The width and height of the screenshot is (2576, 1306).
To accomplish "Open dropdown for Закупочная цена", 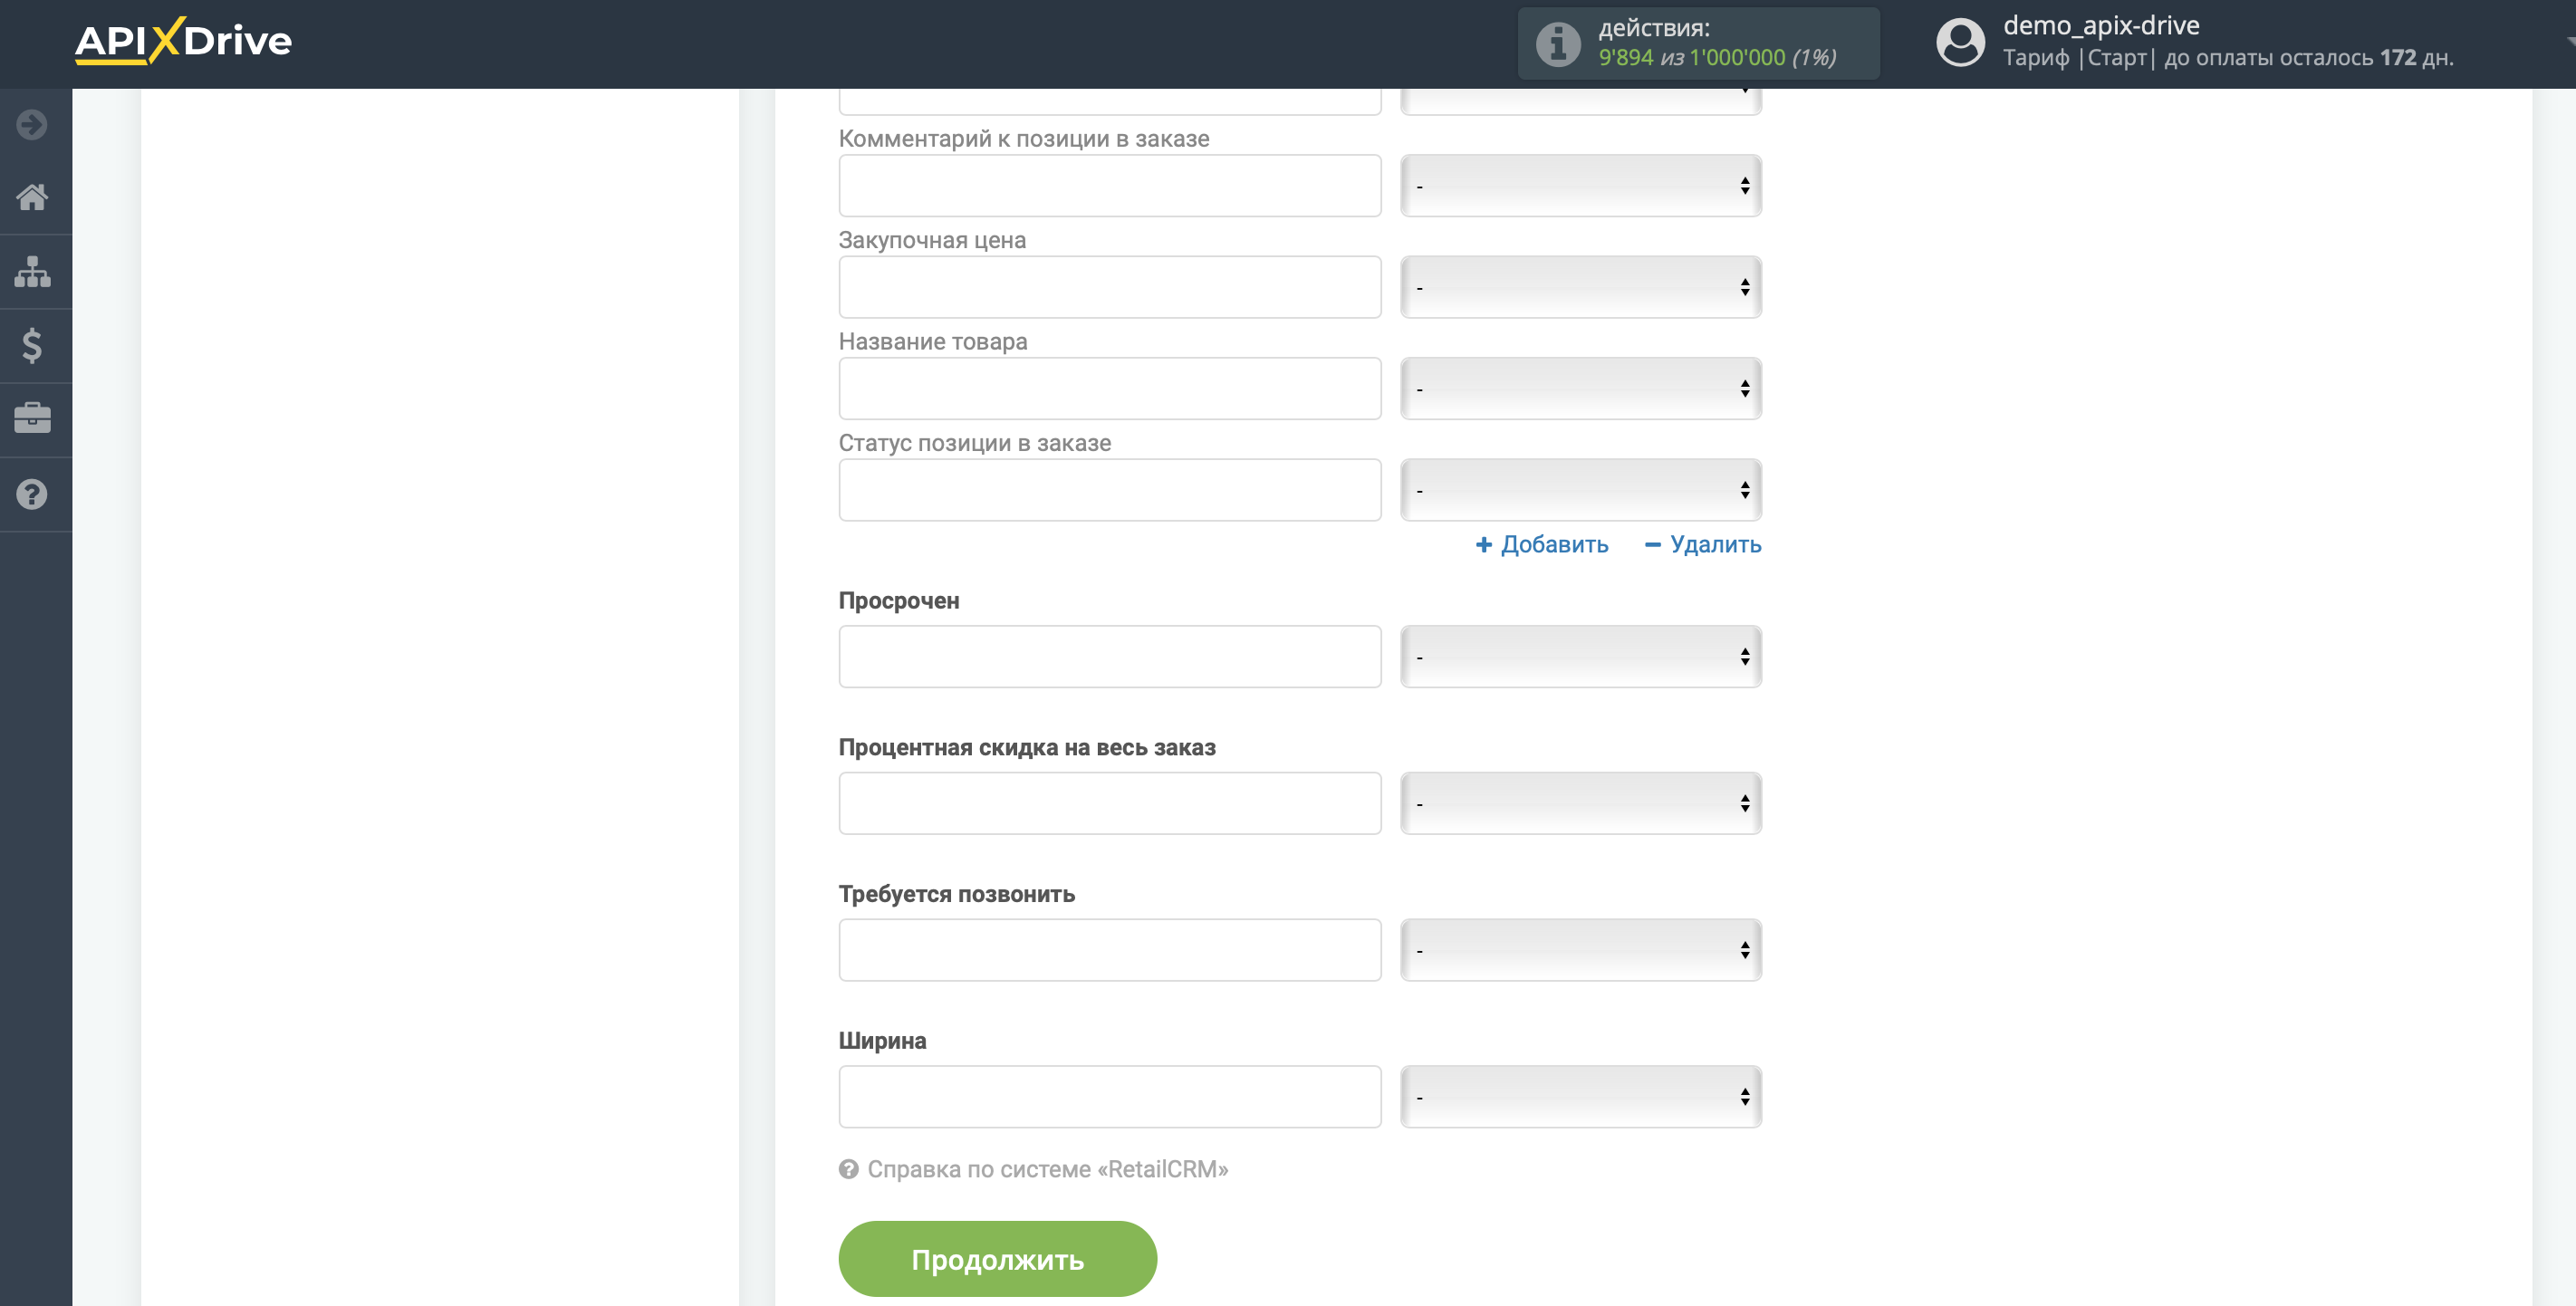I will click(x=1580, y=287).
